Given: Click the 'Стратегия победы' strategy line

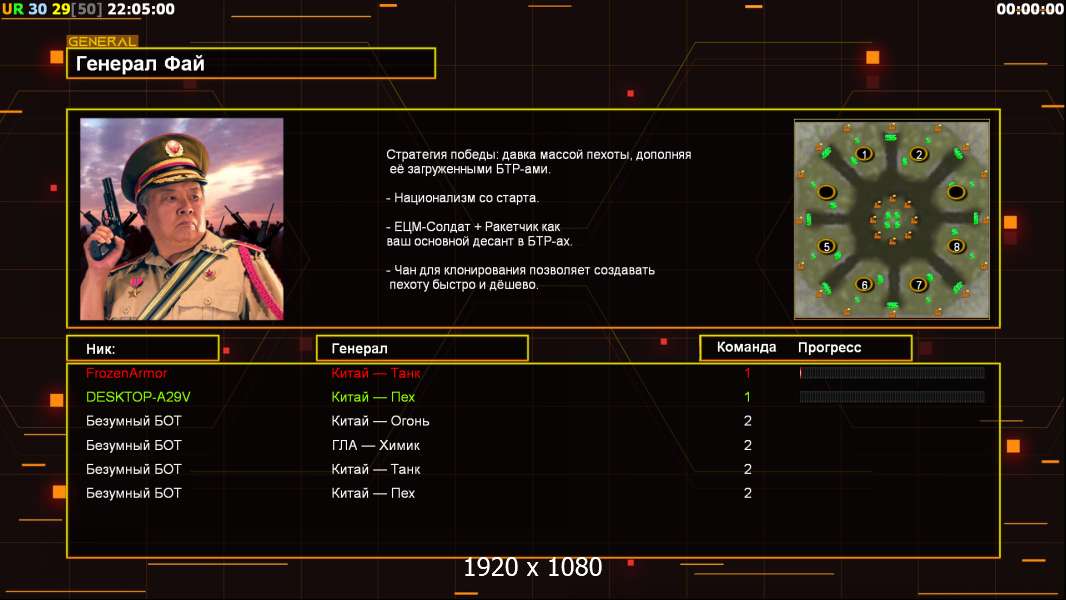Looking at the screenshot, I should click(x=538, y=162).
